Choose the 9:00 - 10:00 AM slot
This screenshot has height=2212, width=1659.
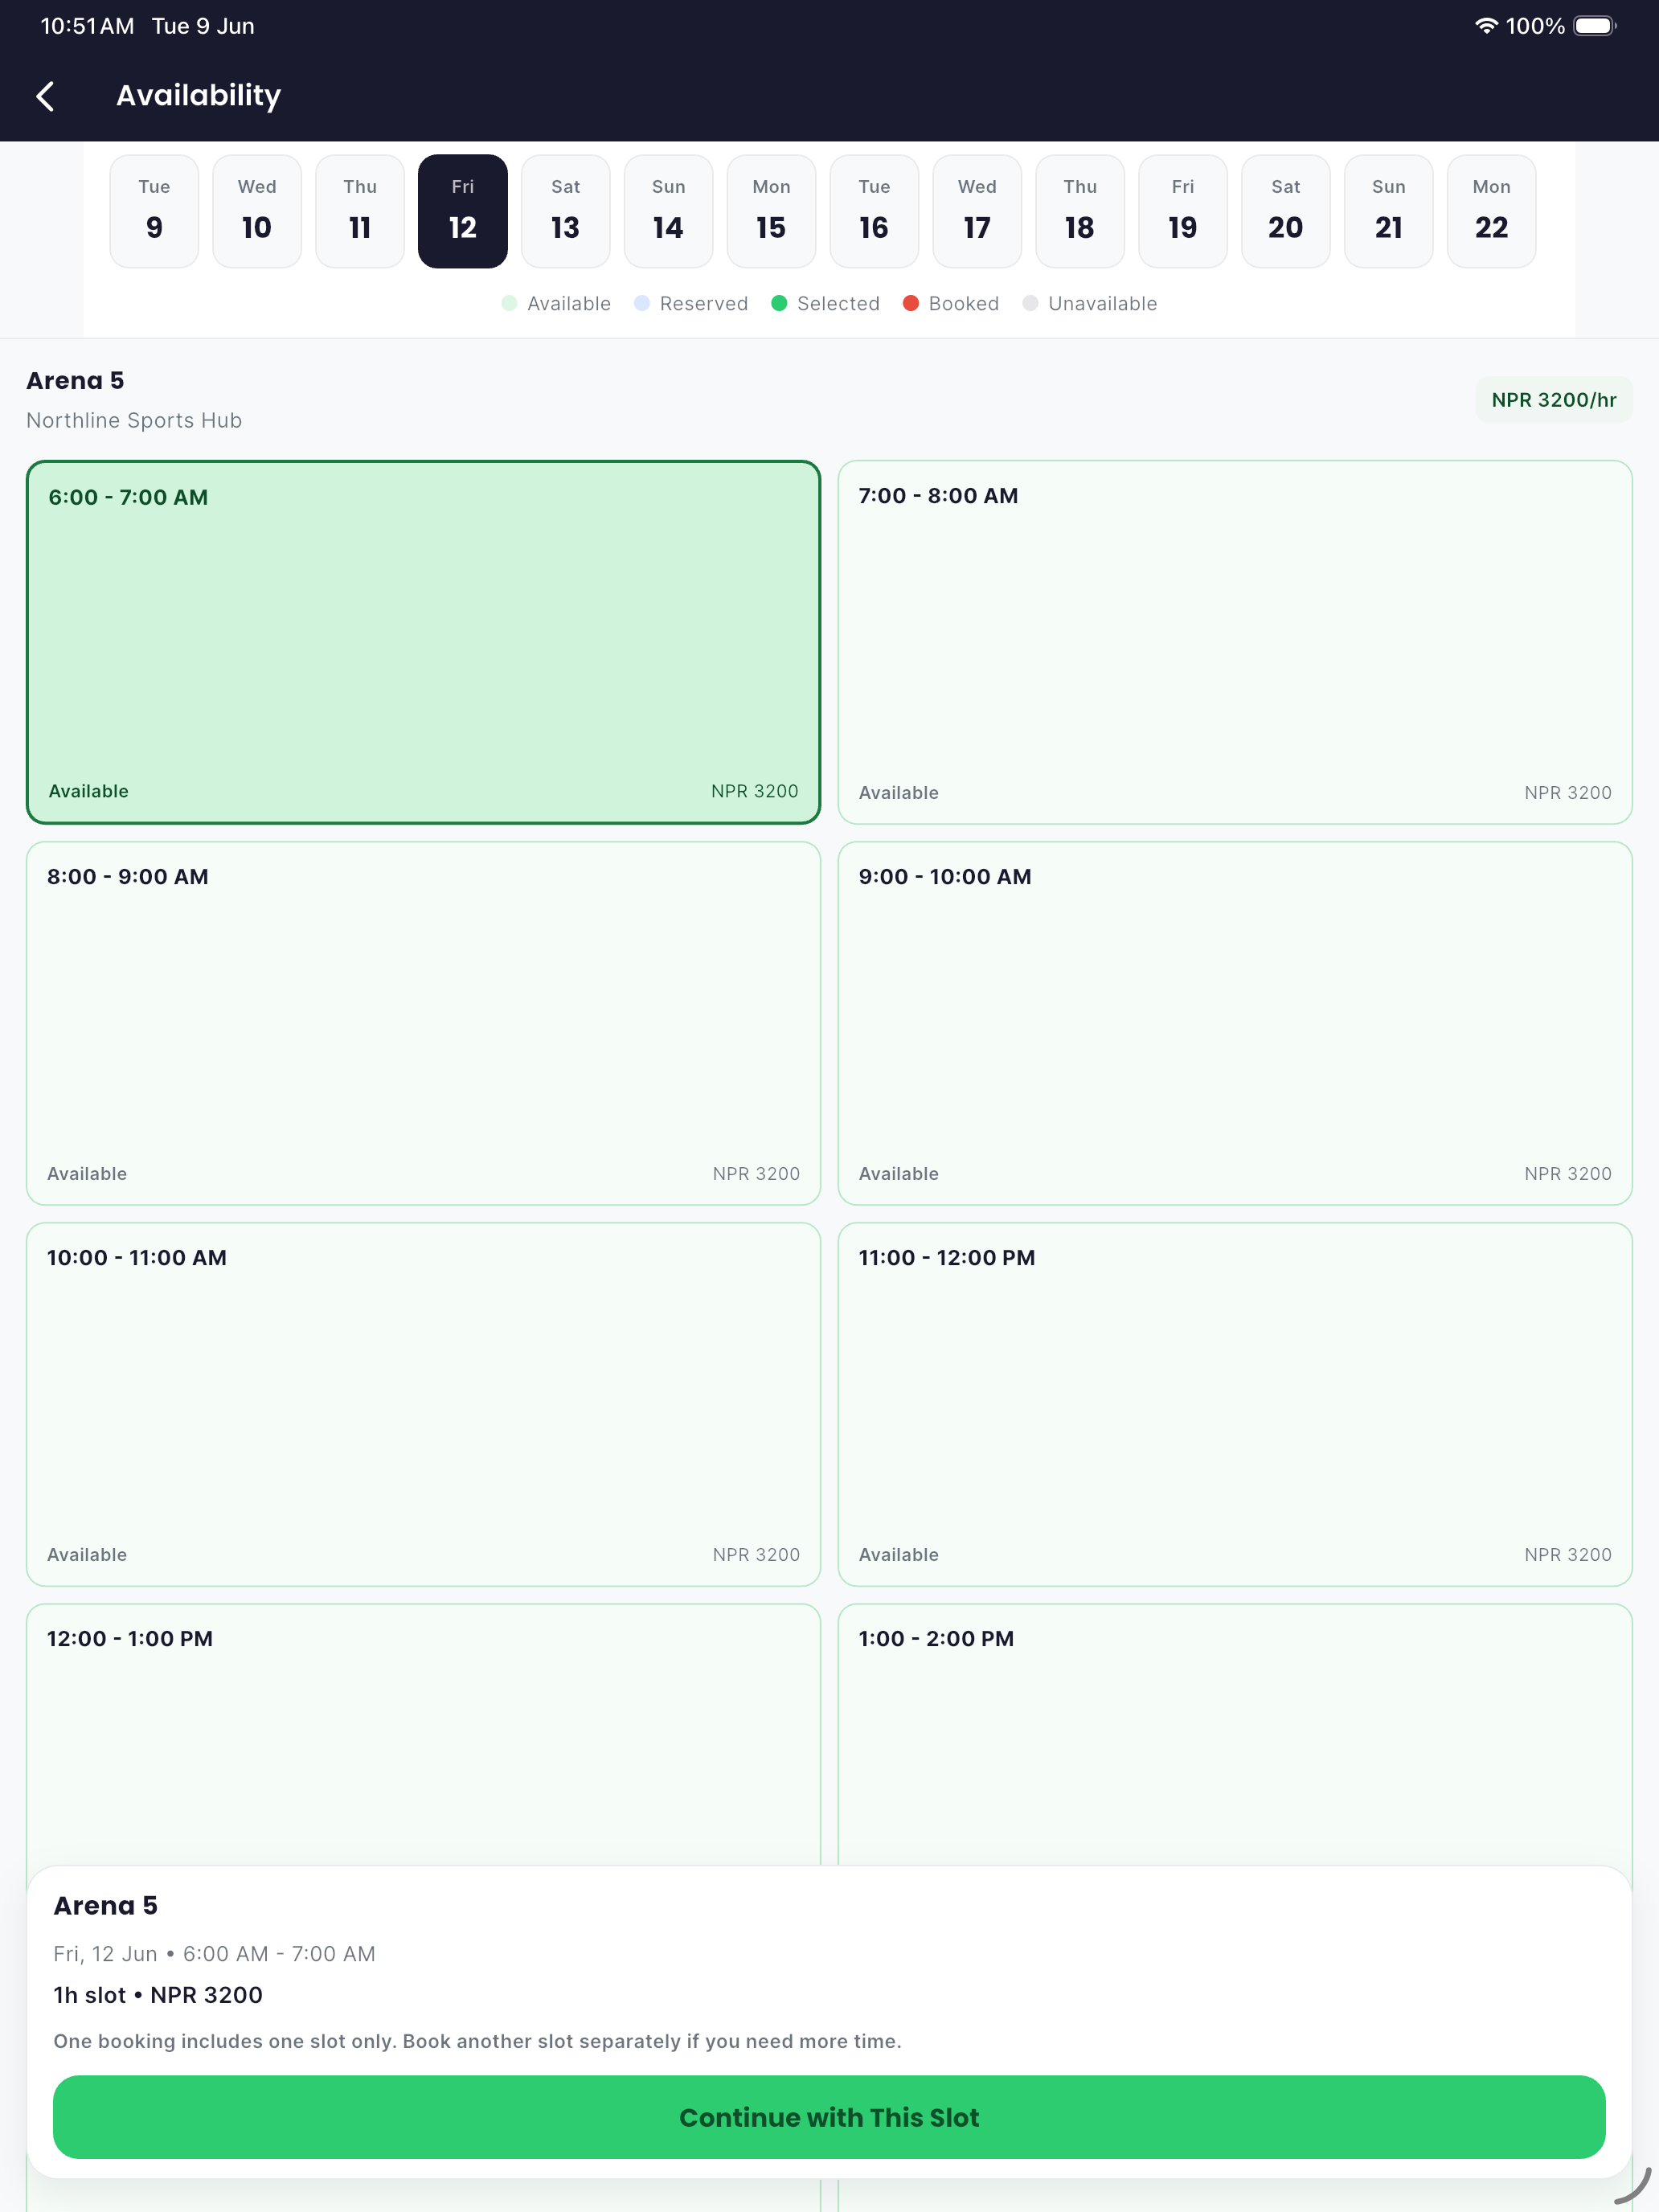tap(1235, 1023)
